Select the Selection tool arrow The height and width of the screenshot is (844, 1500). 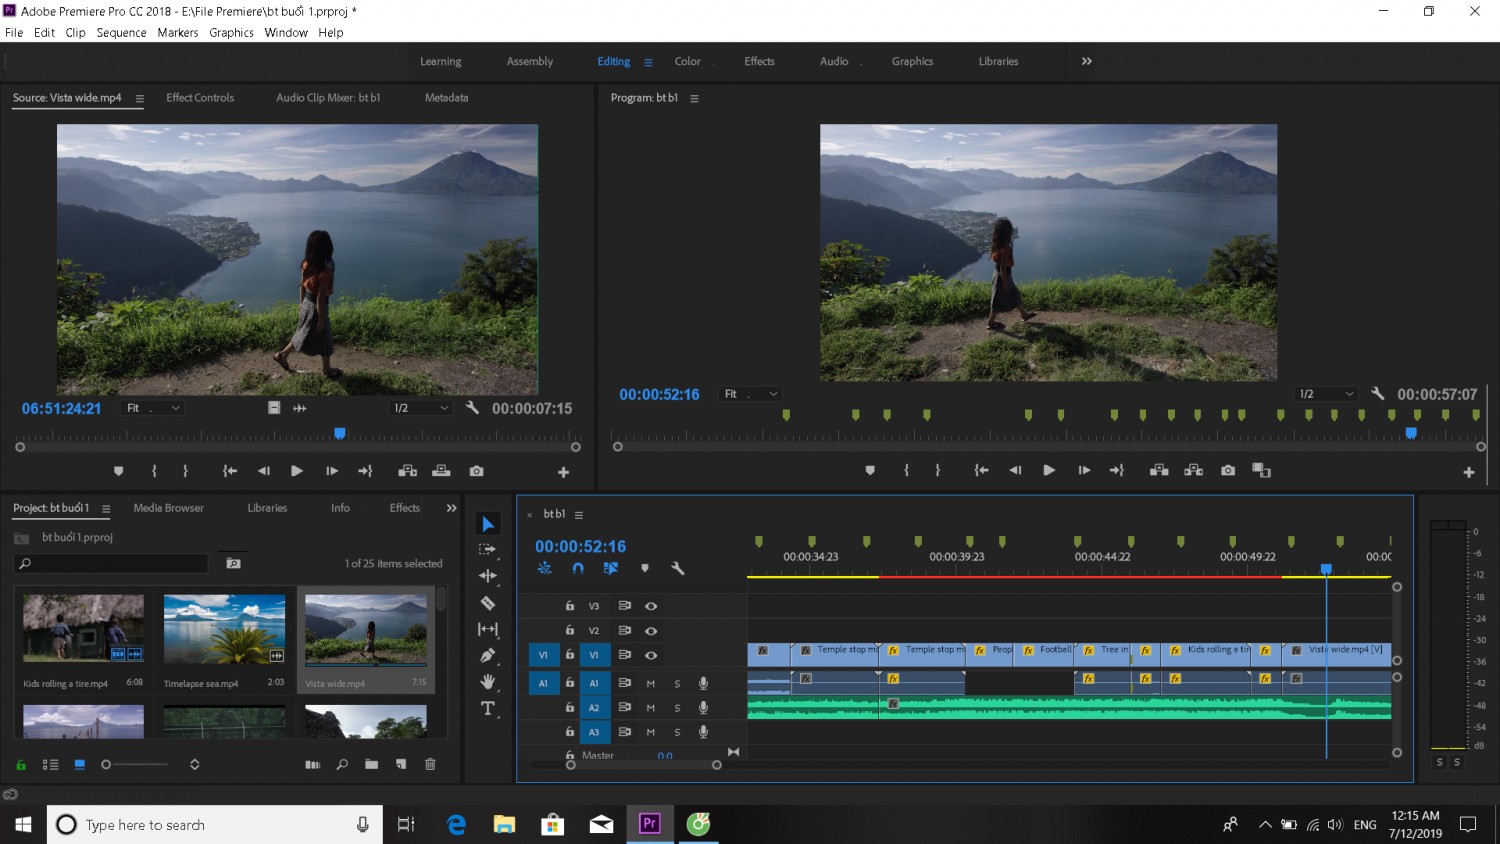pyautogui.click(x=488, y=524)
